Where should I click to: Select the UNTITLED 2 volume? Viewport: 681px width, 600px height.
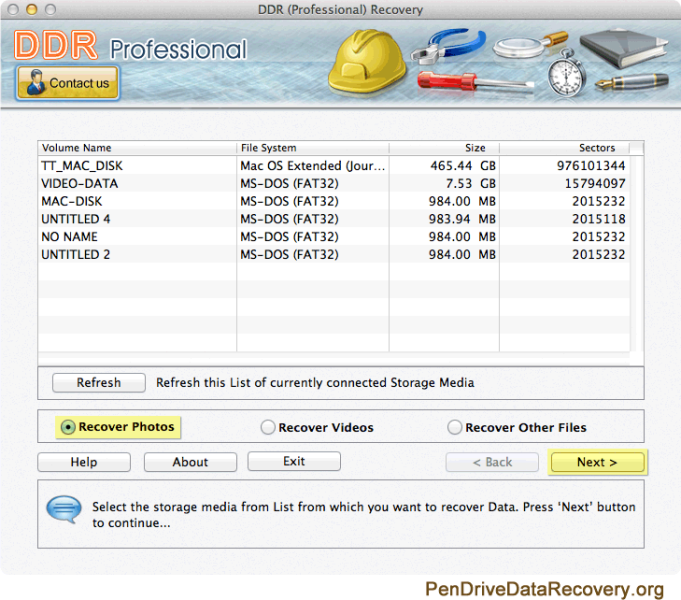[334, 255]
